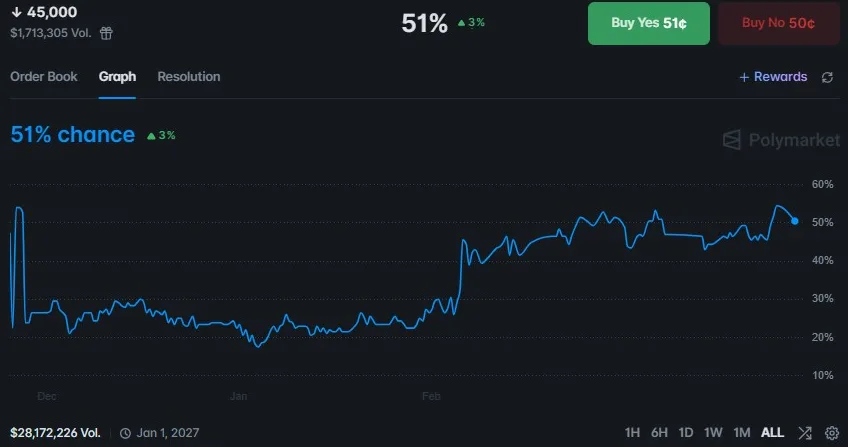Image resolution: width=848 pixels, height=447 pixels.
Task: Set the chart range to 6H
Action: click(x=659, y=433)
